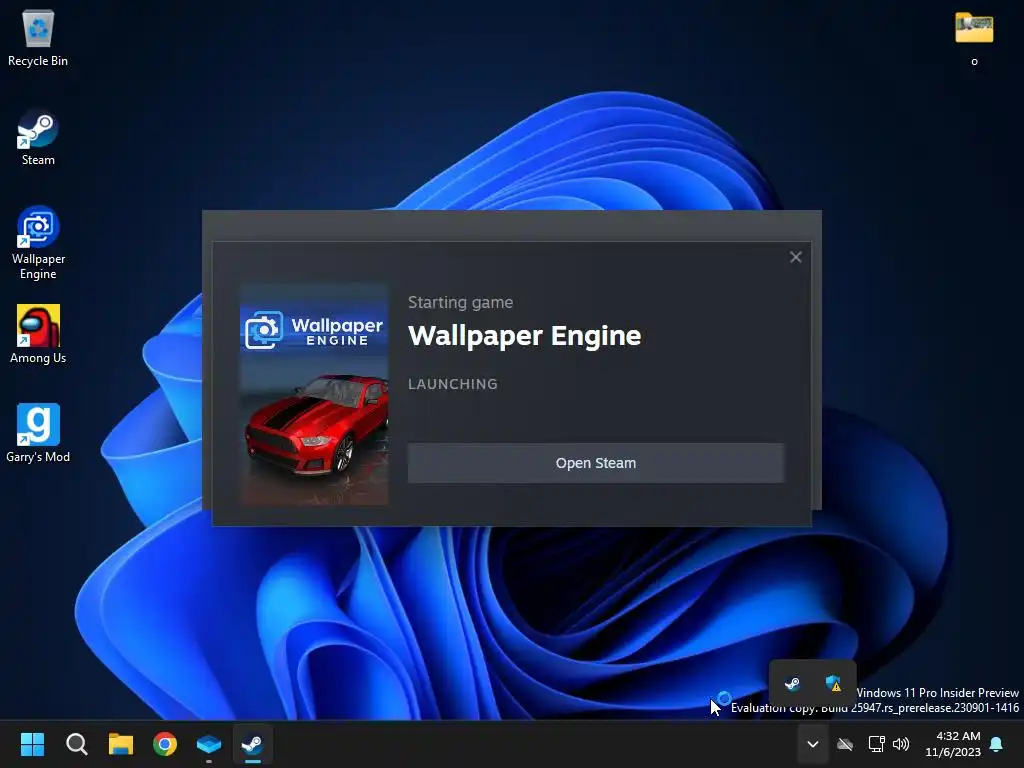Click the OneDrive cloud tray icon
Screen dimensions: 1024x768
pos(845,744)
